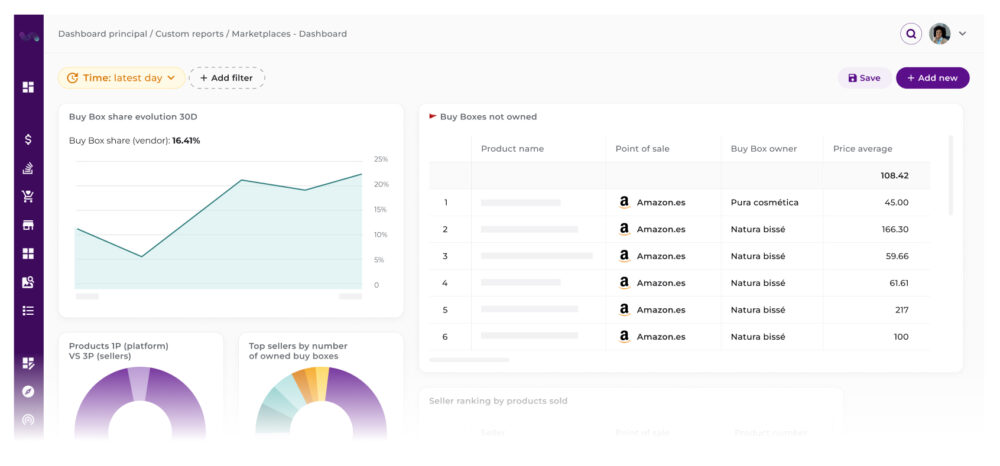The image size is (1000, 466).
Task: Open the four-squares grid sidebar icon
Action: (x=28, y=254)
